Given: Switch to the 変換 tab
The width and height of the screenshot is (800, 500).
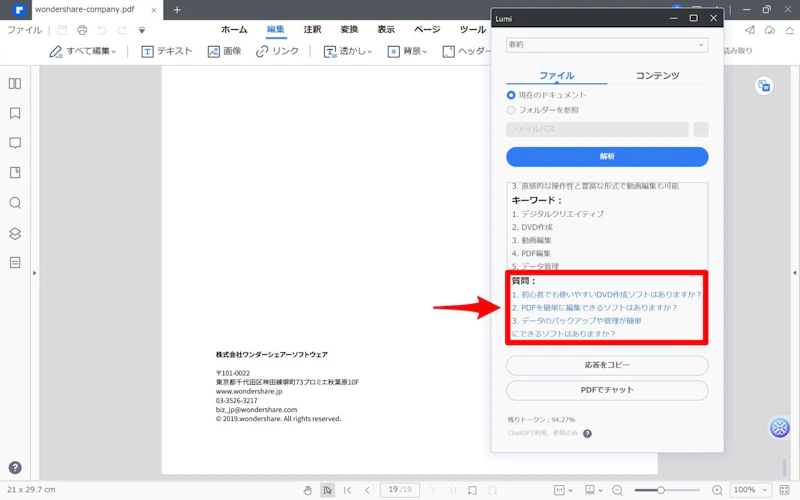Looking at the screenshot, I should [349, 30].
